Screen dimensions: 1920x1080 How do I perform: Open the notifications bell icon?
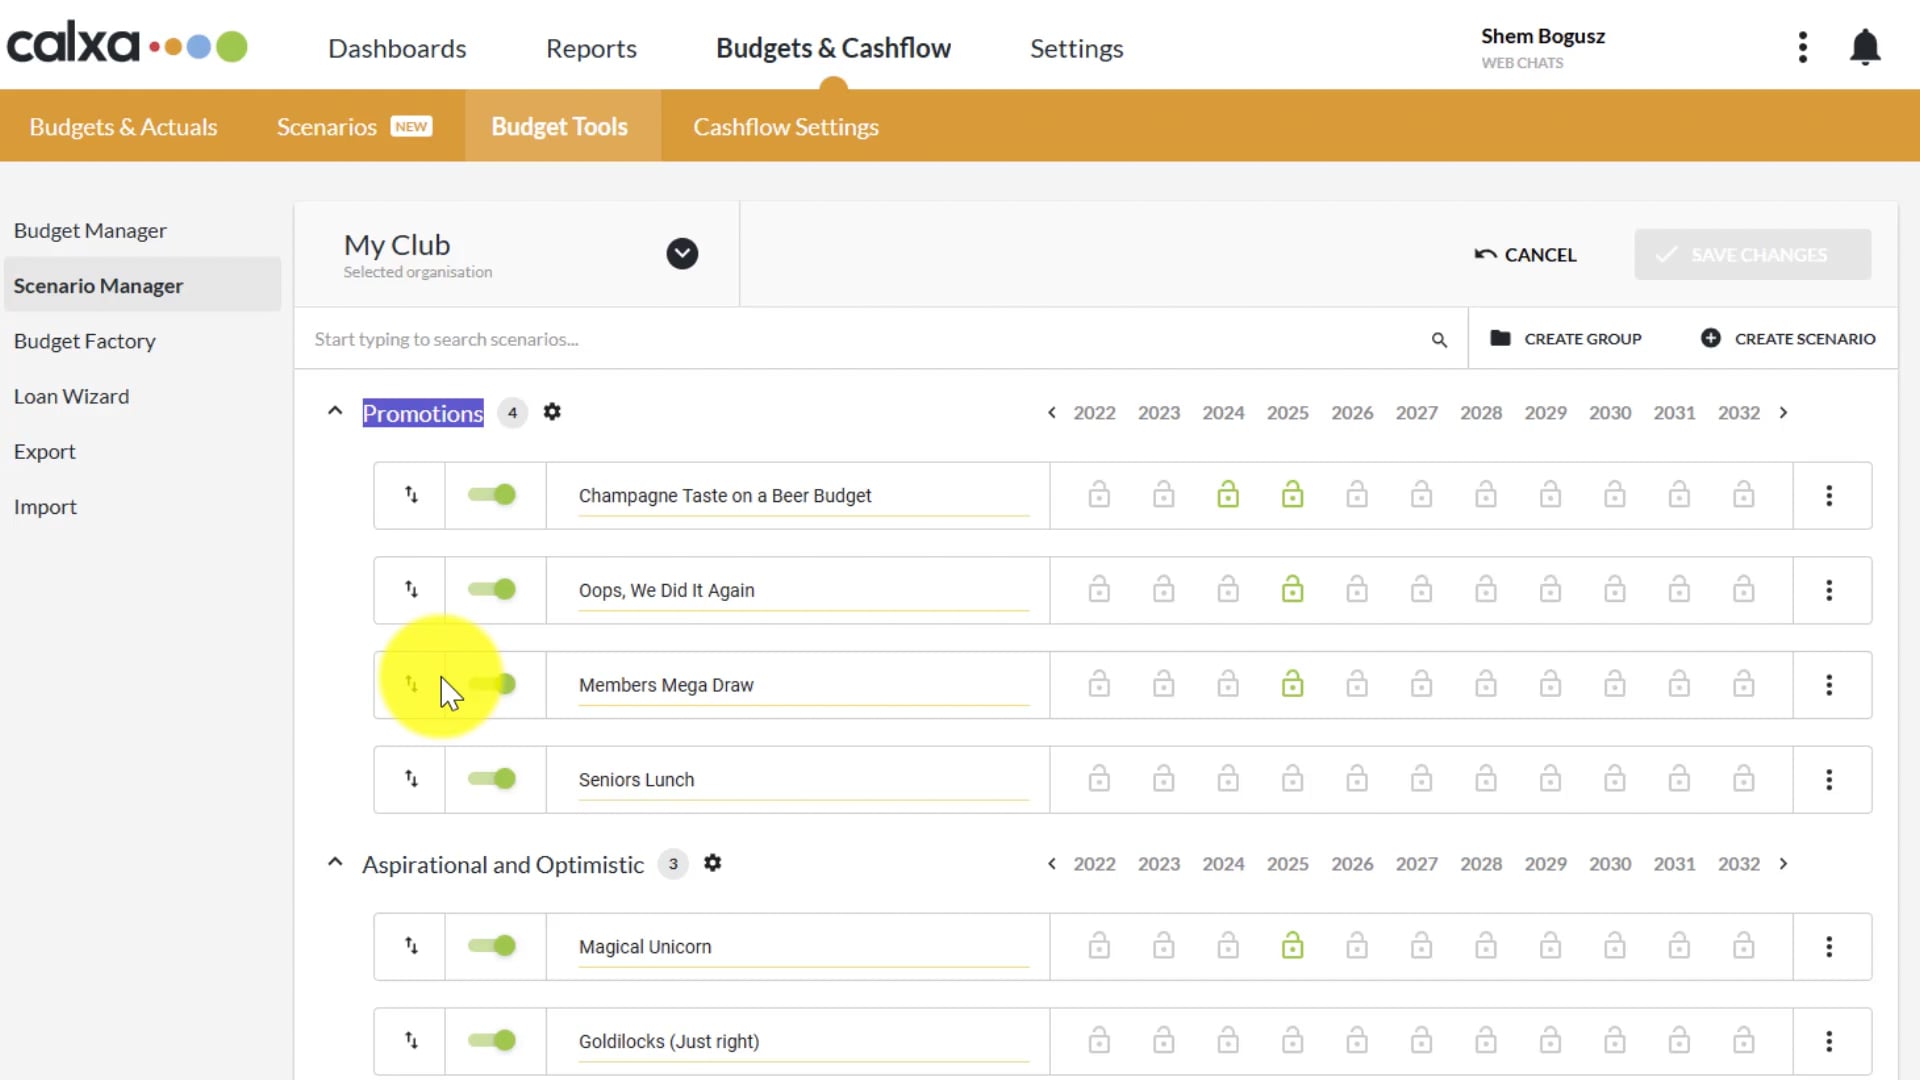pos(1865,47)
